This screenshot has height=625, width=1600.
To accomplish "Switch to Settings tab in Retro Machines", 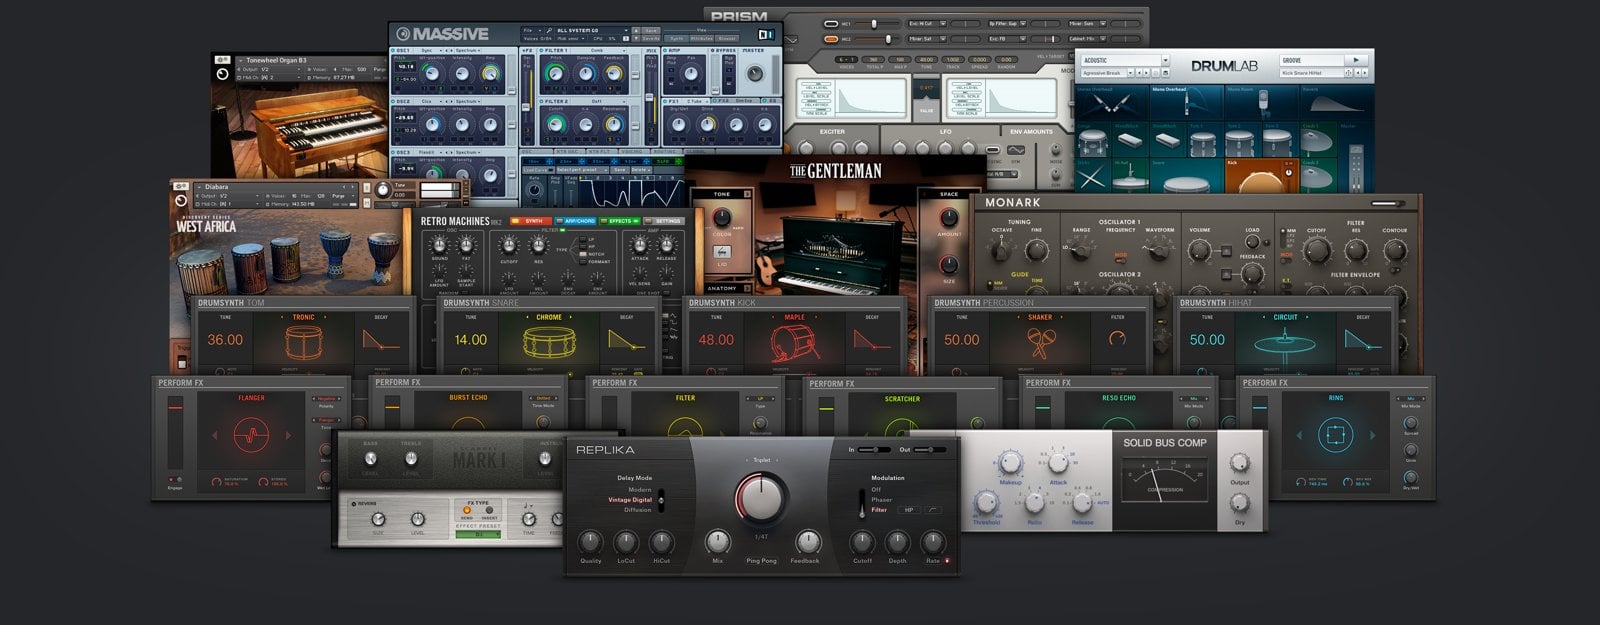I will point(664,221).
